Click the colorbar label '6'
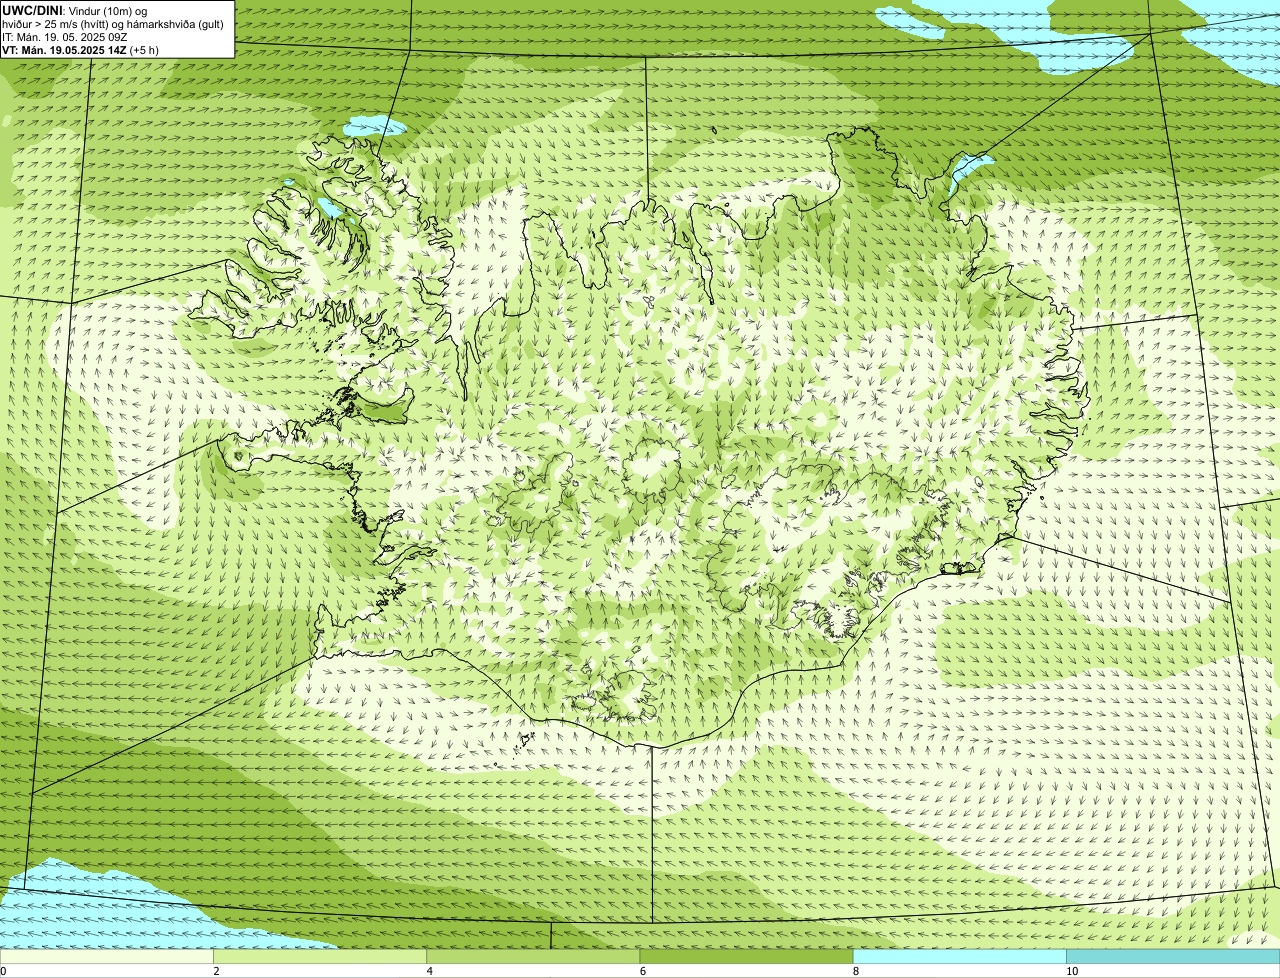This screenshot has height=978, width=1280. coord(642,971)
